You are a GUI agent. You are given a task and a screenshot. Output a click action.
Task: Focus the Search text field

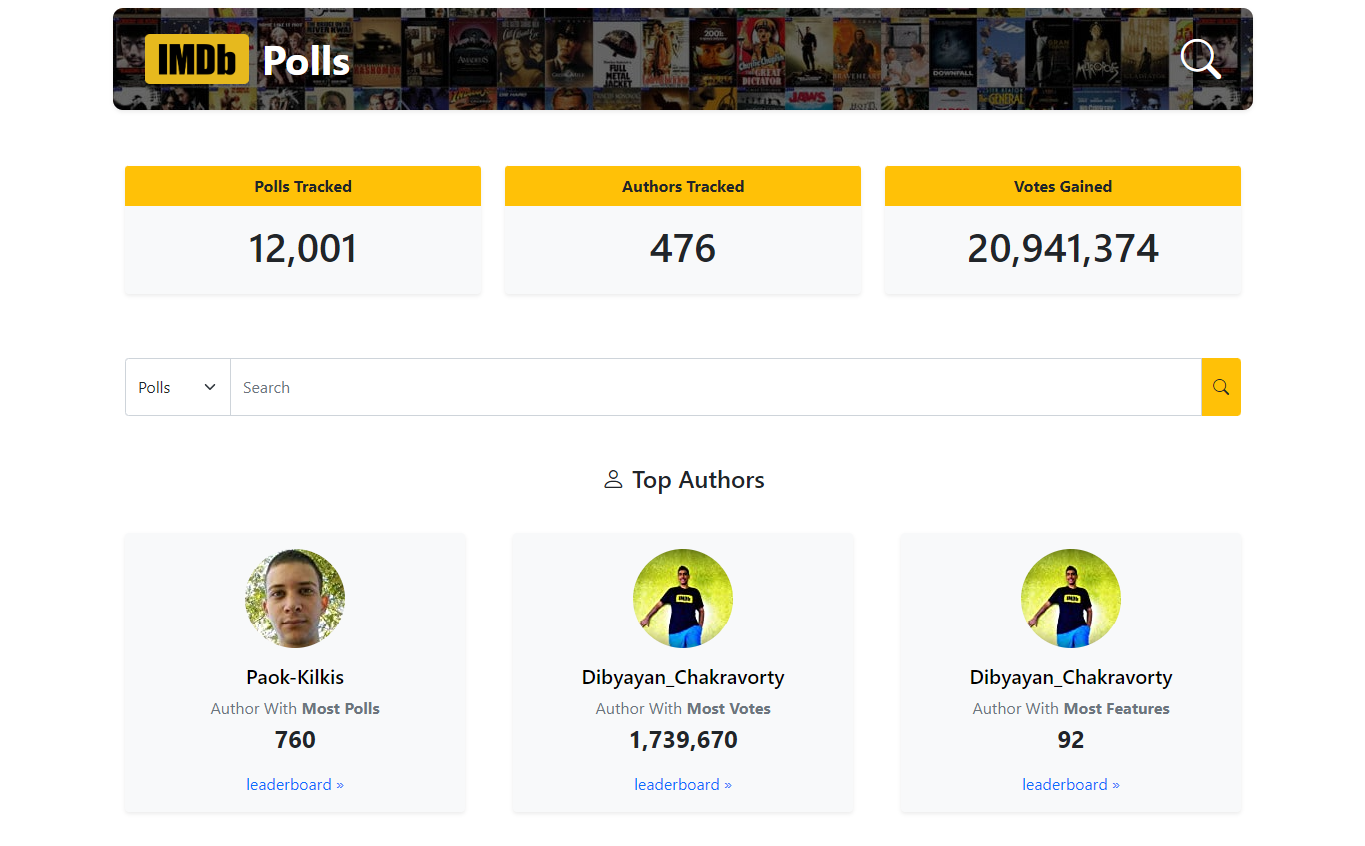pyautogui.click(x=715, y=387)
